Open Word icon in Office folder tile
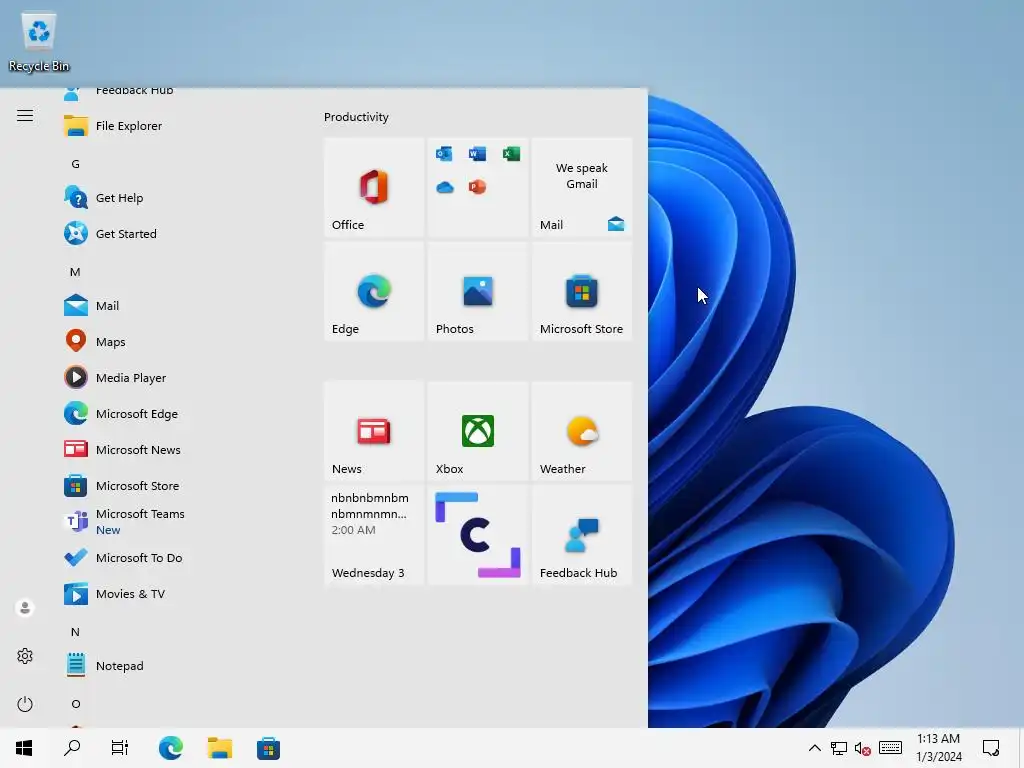Viewport: 1024px width, 768px height. pos(477,153)
